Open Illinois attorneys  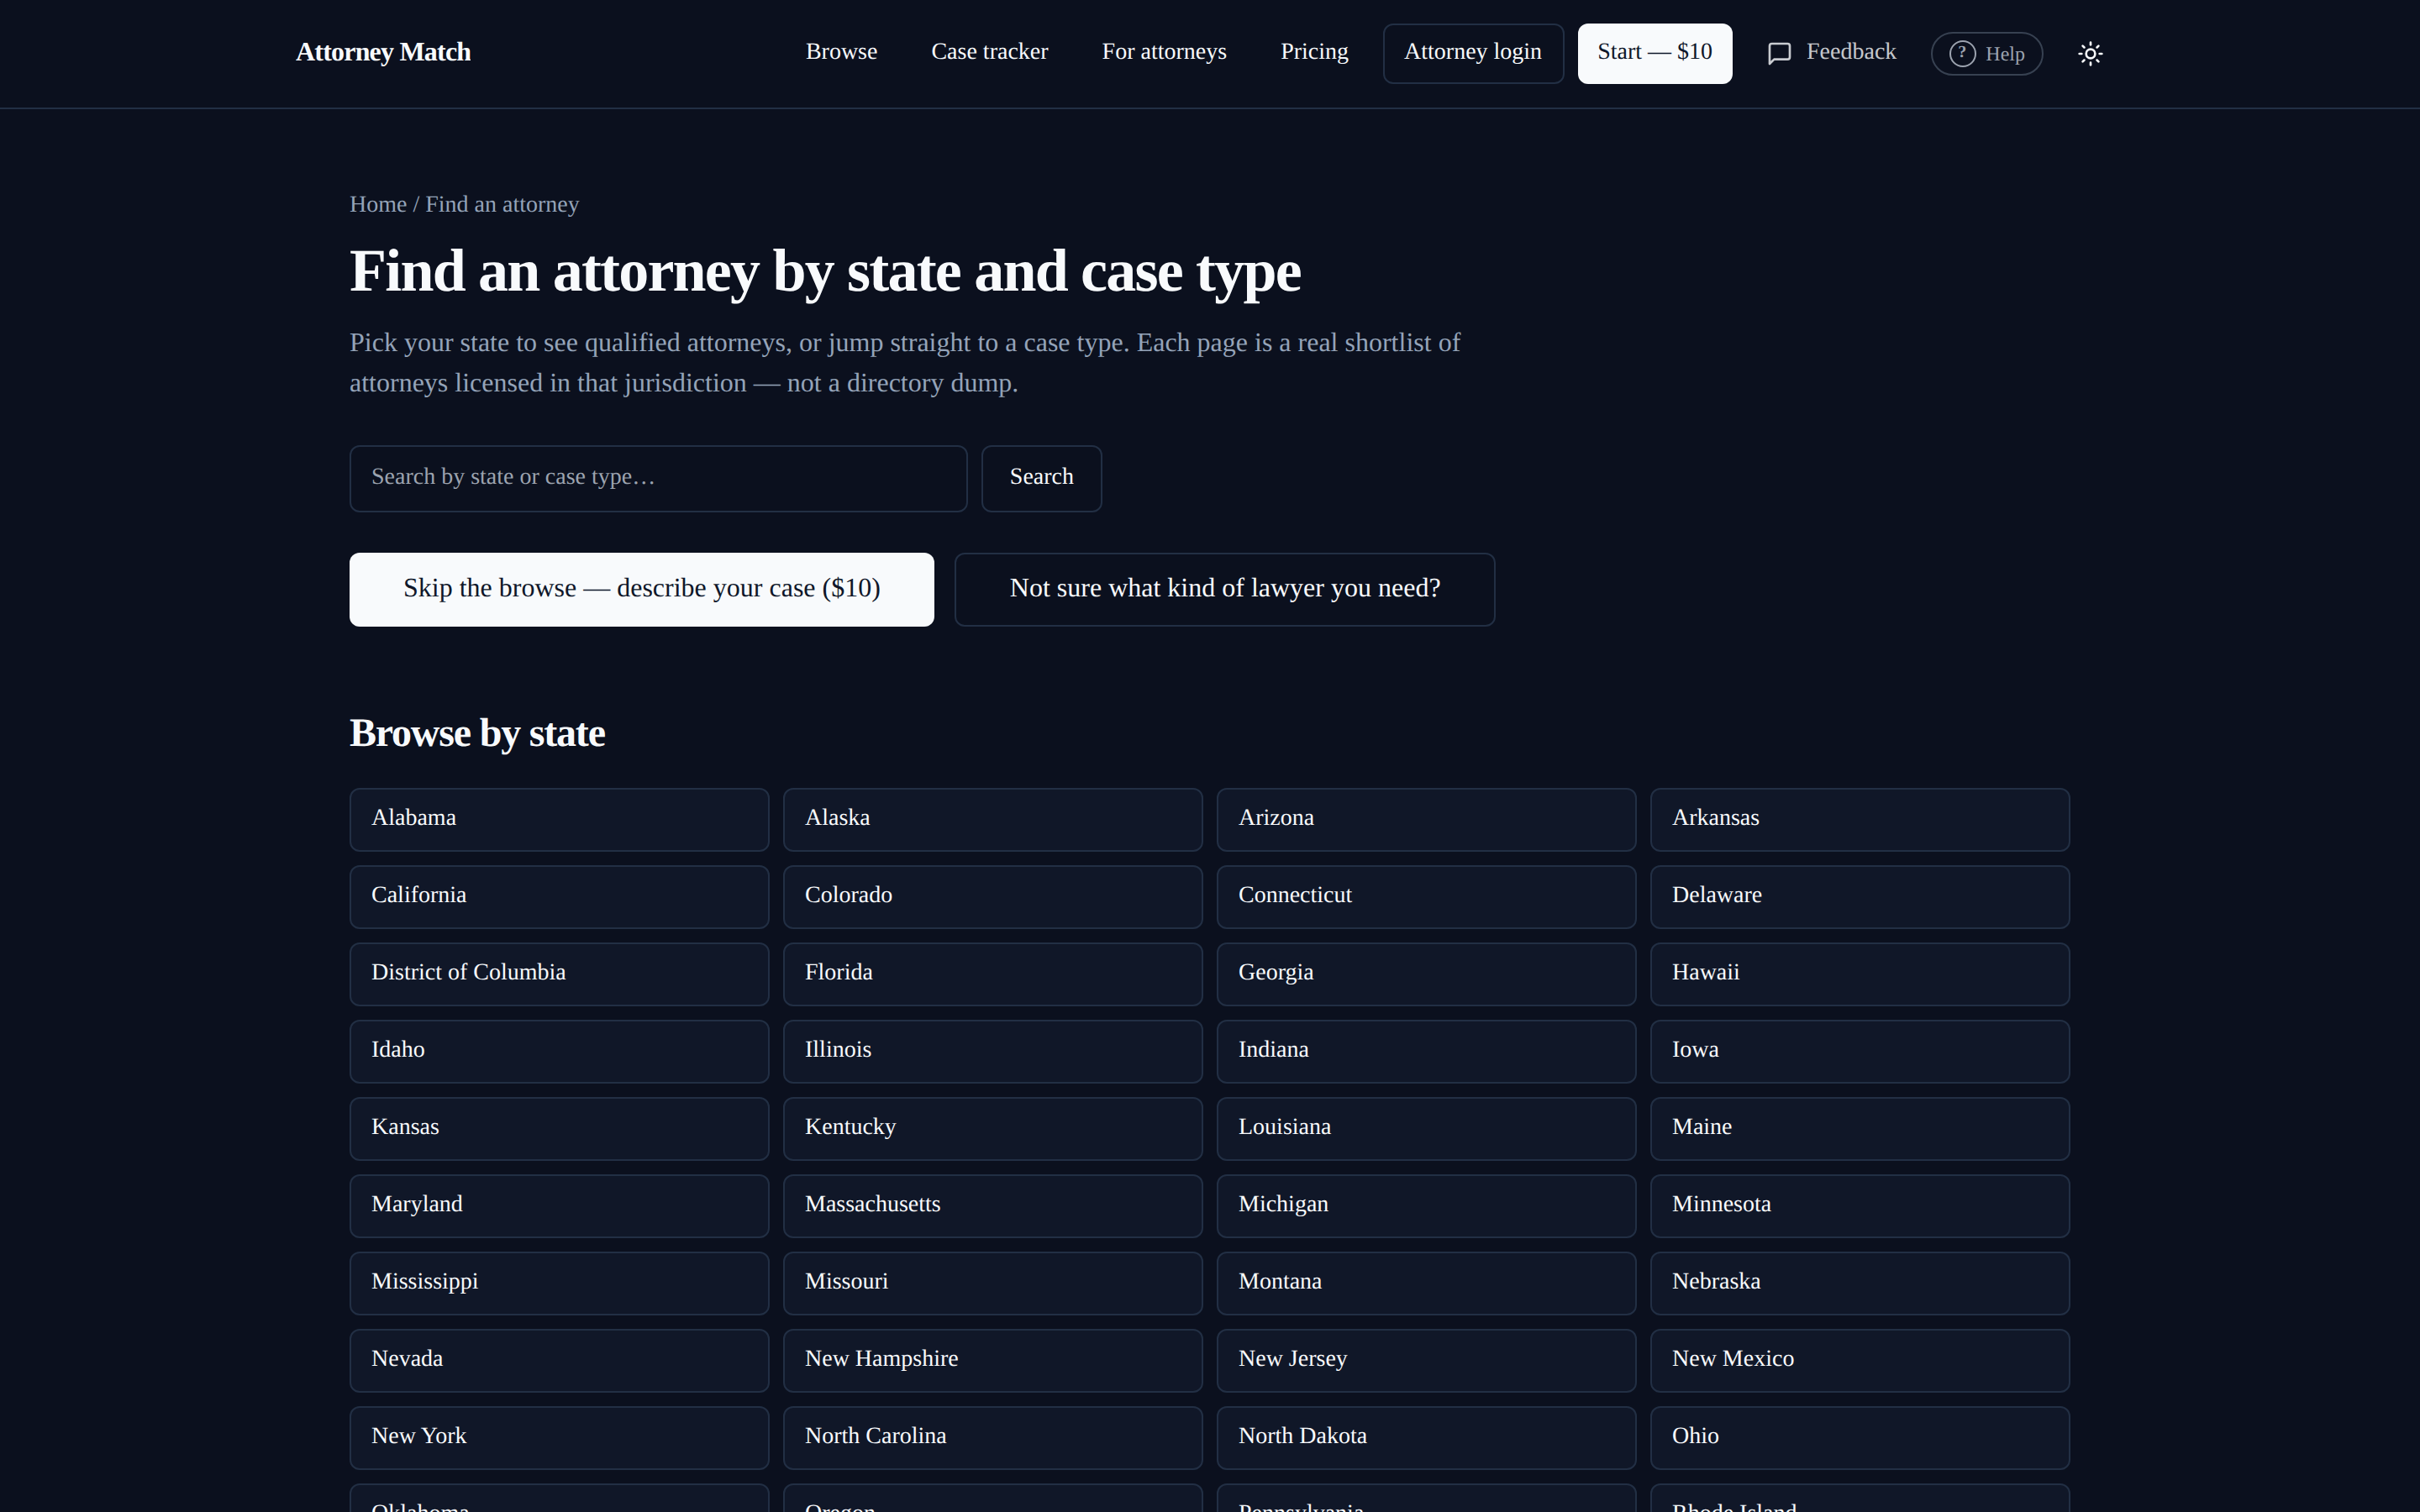(x=992, y=1051)
